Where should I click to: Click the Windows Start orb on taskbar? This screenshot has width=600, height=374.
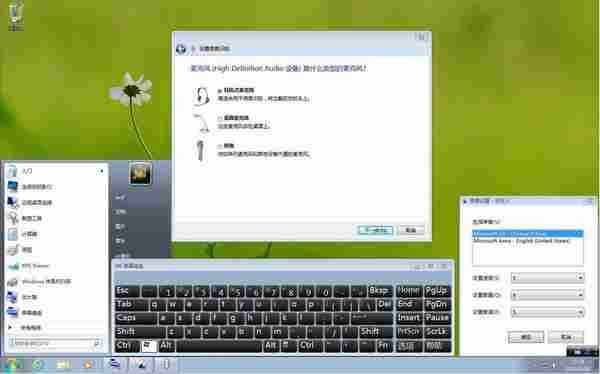click(x=11, y=365)
